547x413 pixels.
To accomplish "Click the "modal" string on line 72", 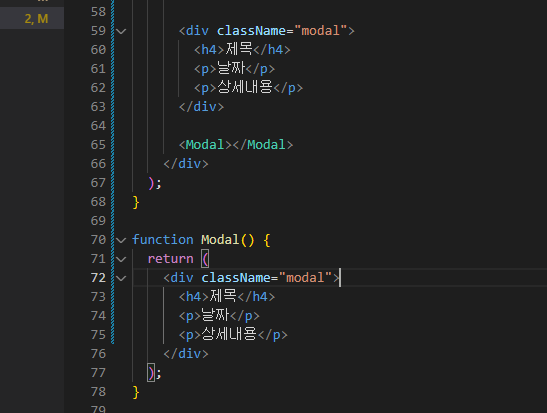I will point(305,278).
